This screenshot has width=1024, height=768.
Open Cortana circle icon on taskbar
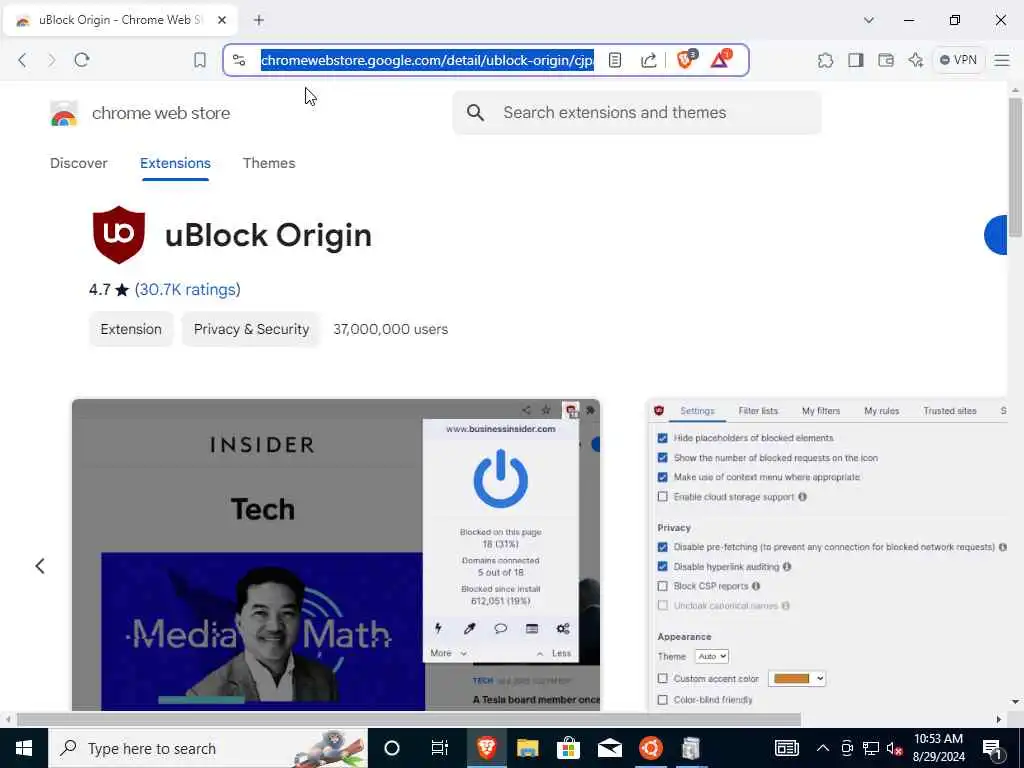(392, 748)
